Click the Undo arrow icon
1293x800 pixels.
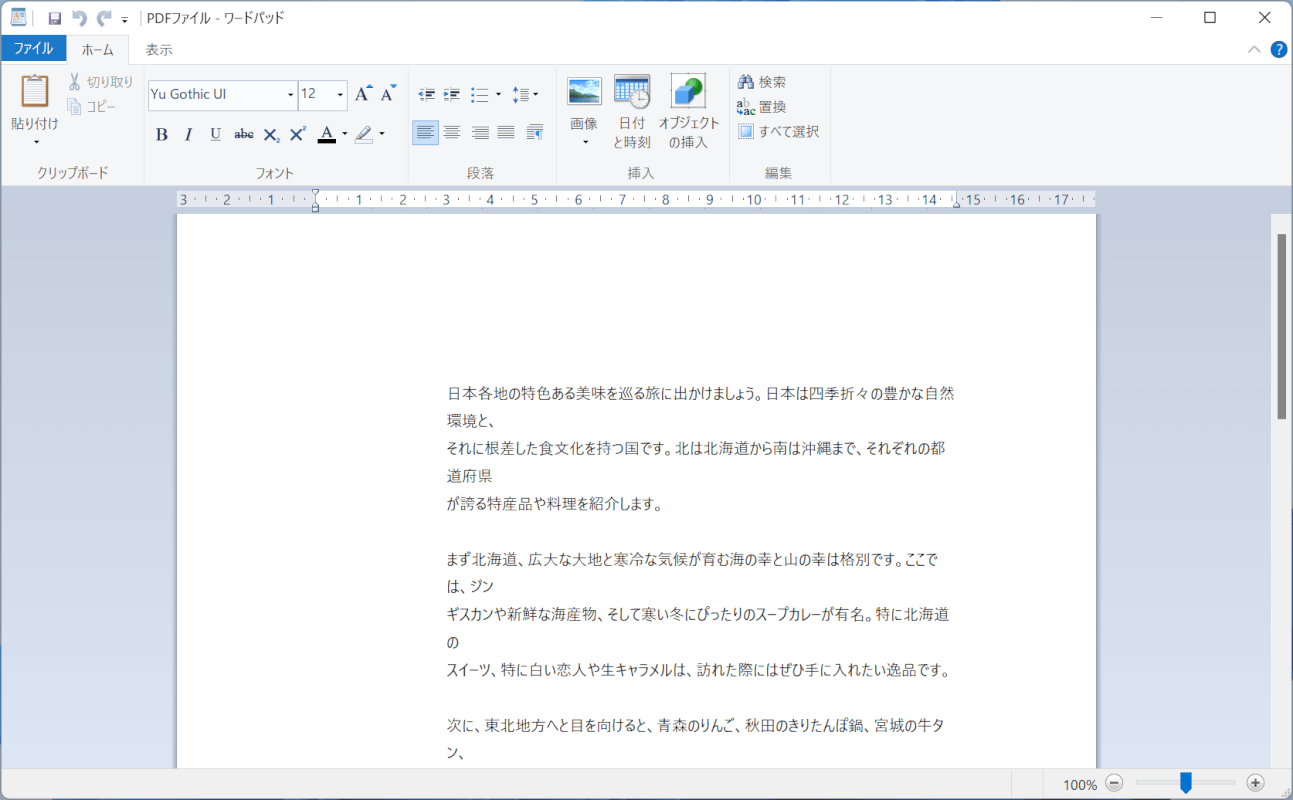(x=80, y=18)
